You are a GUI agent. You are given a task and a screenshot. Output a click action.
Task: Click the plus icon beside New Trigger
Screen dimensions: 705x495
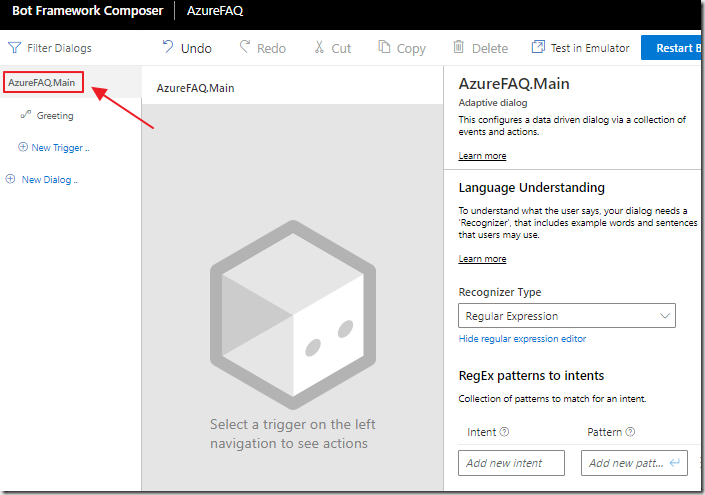point(22,147)
